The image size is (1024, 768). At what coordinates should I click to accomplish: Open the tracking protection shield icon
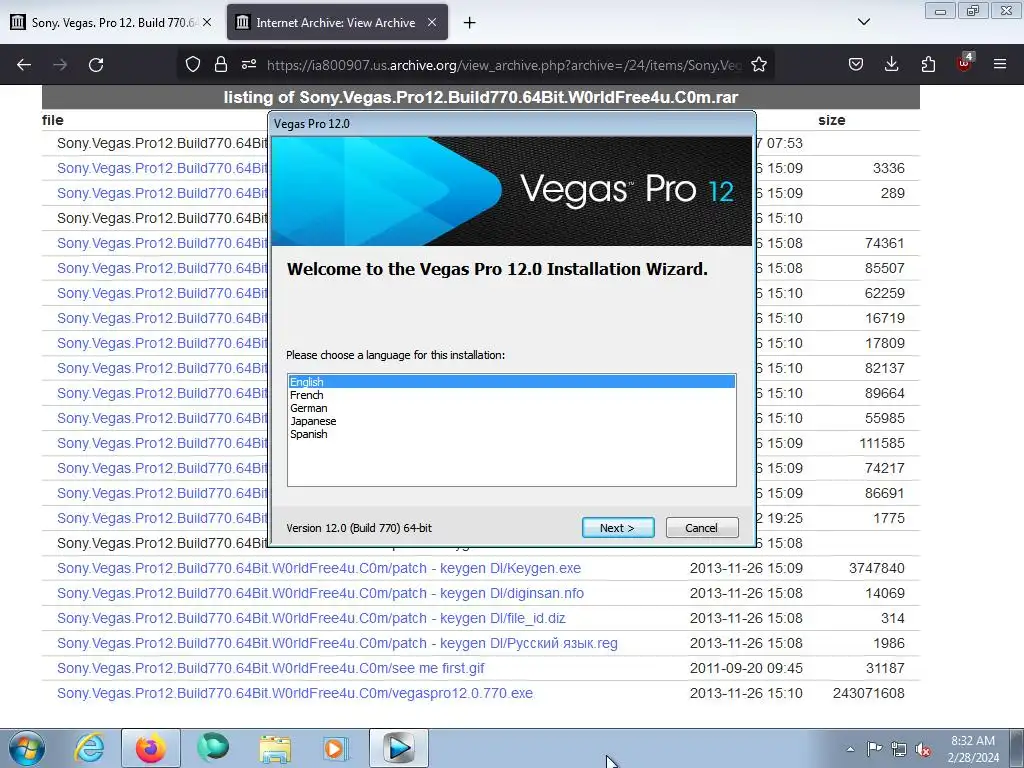(x=193, y=65)
